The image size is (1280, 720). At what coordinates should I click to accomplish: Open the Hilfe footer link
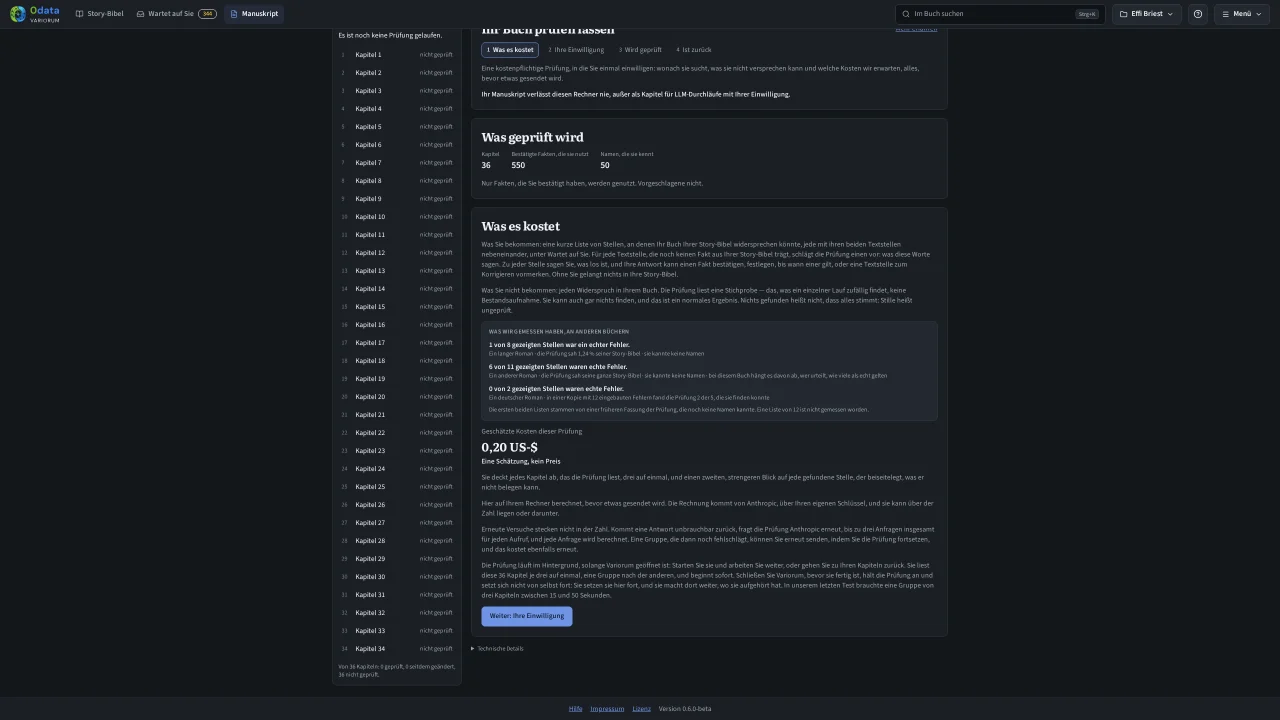(575, 709)
